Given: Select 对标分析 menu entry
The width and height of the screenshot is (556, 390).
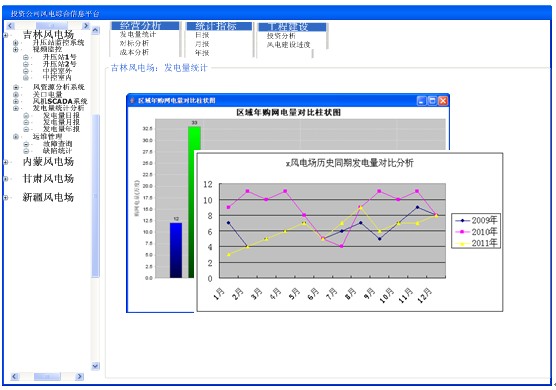Looking at the screenshot, I should click(x=134, y=43).
